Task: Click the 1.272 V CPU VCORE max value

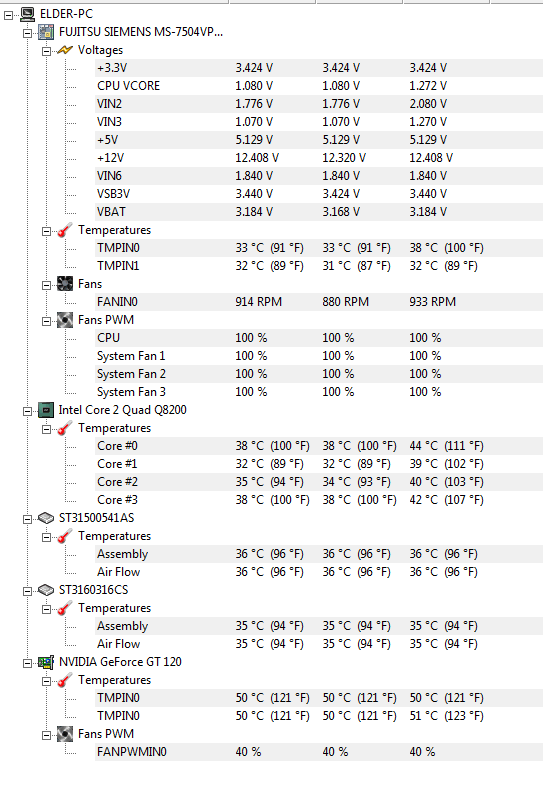Action: click(x=428, y=86)
